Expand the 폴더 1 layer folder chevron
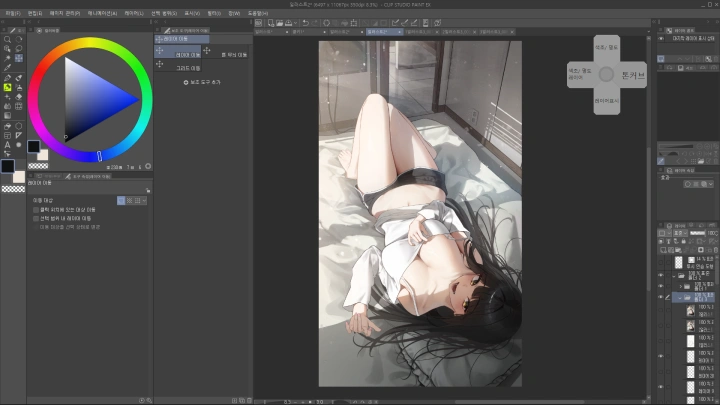720x405 pixels. point(681,287)
